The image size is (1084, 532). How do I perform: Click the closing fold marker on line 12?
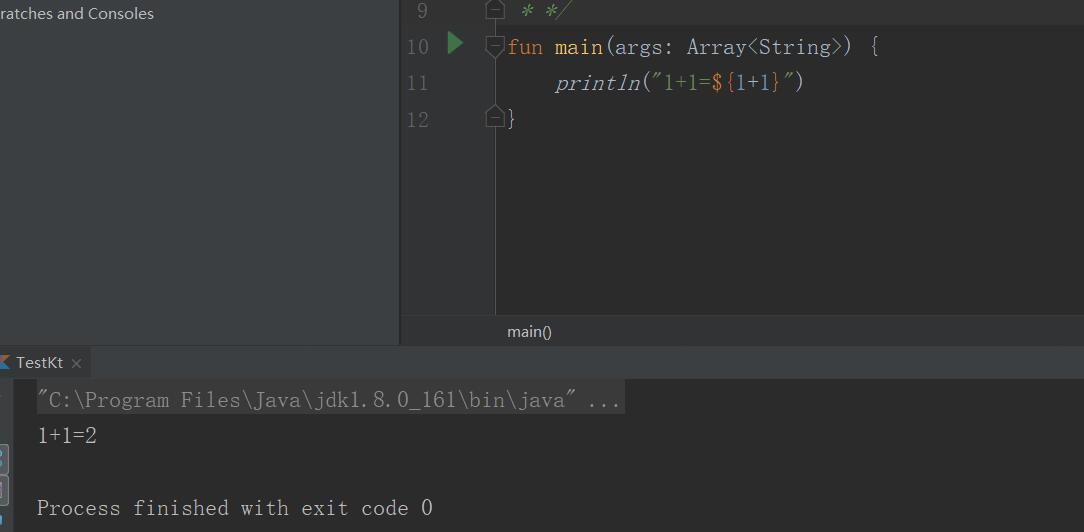pyautogui.click(x=494, y=118)
